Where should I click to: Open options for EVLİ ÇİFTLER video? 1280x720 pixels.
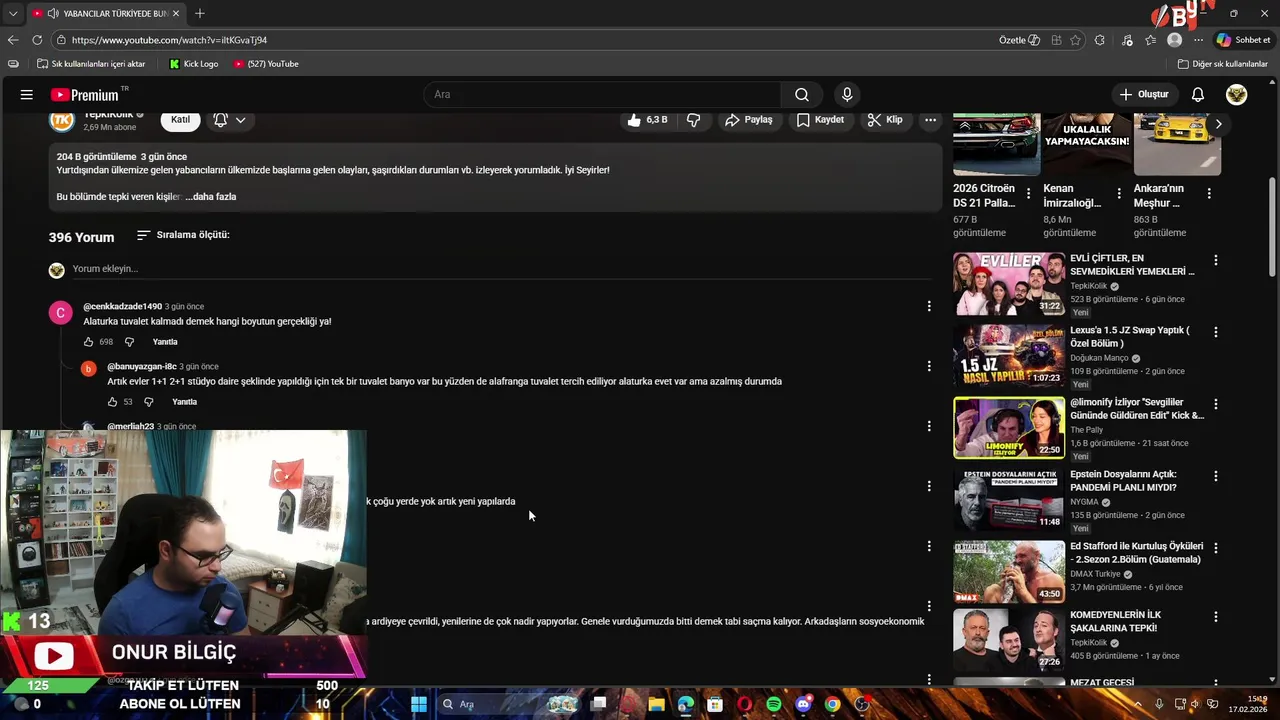pos(1216,260)
